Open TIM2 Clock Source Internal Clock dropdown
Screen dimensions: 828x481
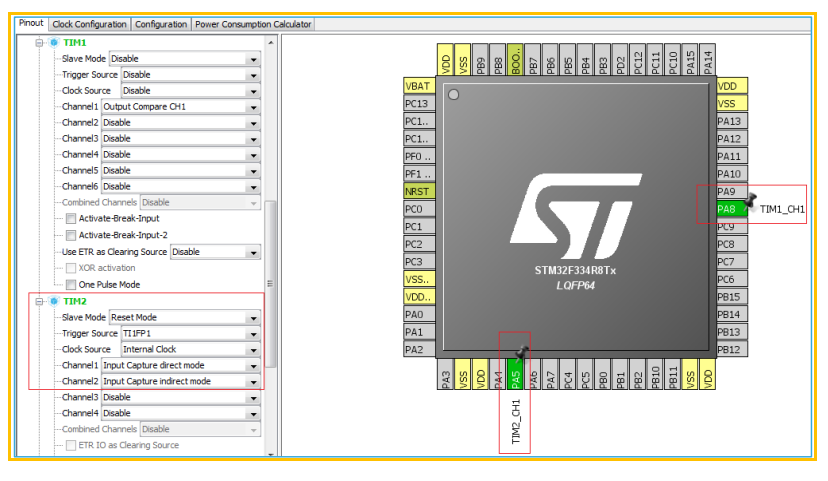(x=191, y=349)
